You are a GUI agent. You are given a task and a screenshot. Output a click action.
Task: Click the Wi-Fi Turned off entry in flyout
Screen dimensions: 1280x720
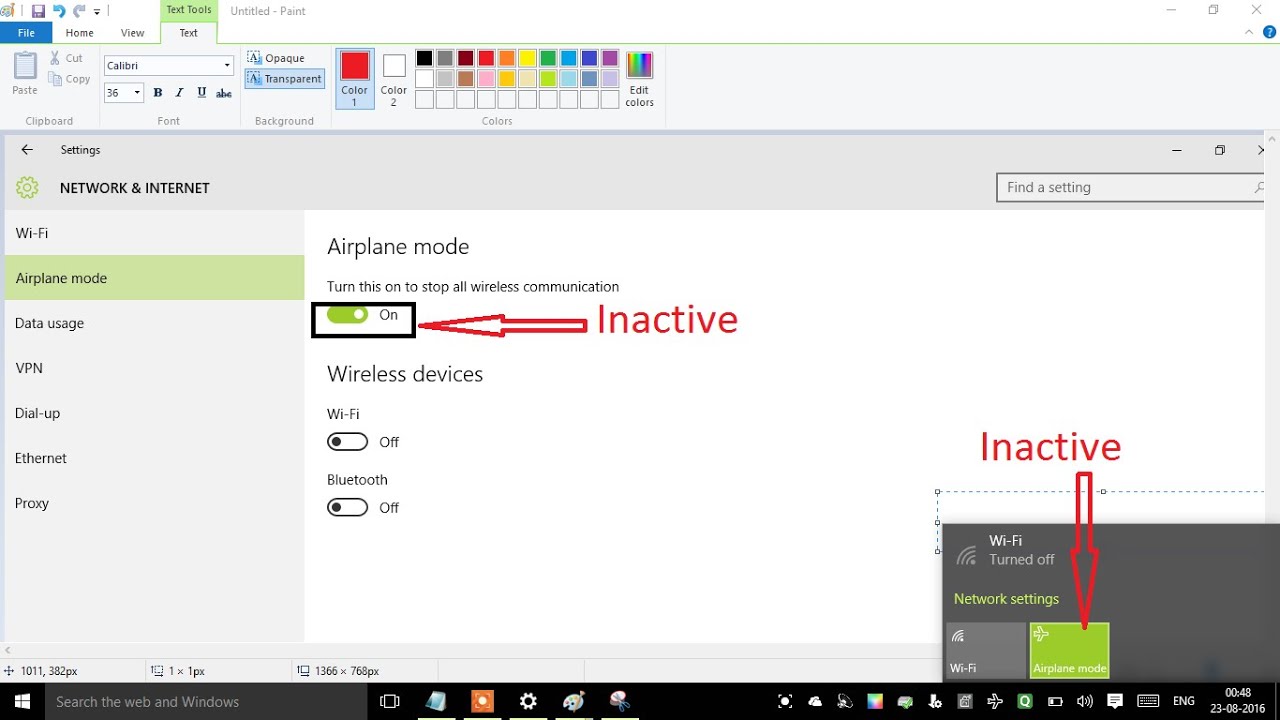(1110, 550)
